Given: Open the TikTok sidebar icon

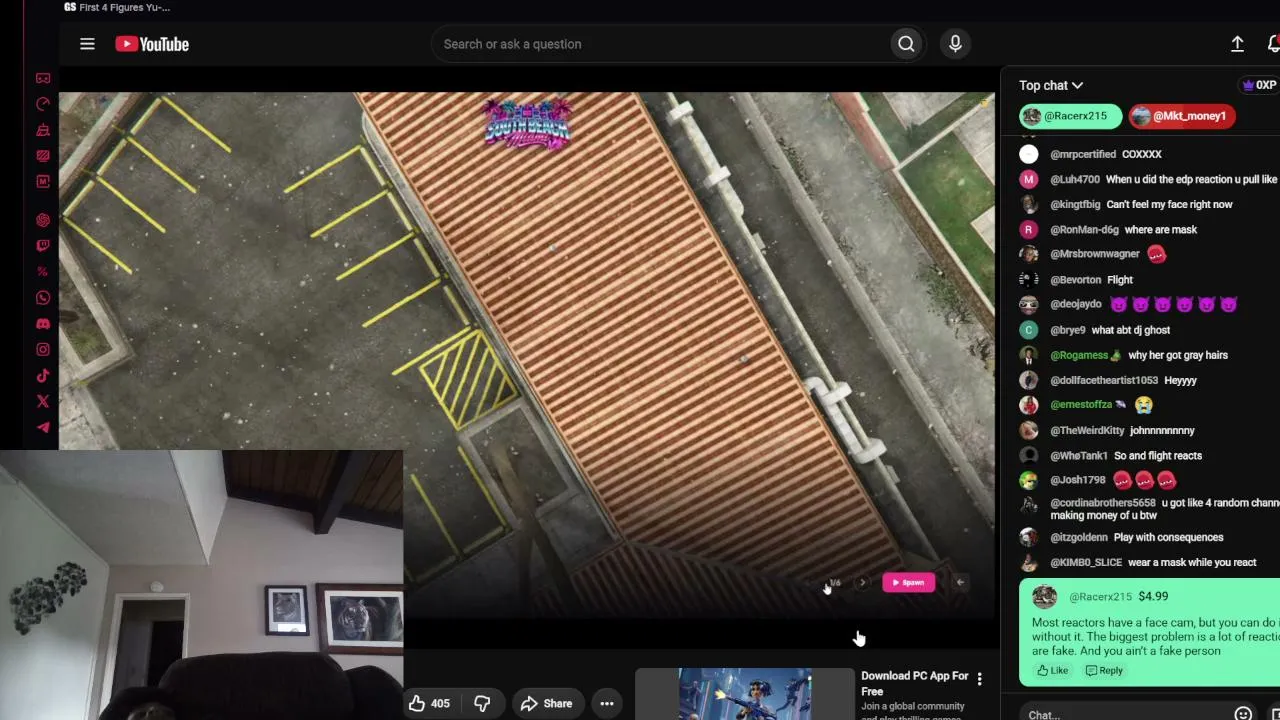Looking at the screenshot, I should pos(43,376).
